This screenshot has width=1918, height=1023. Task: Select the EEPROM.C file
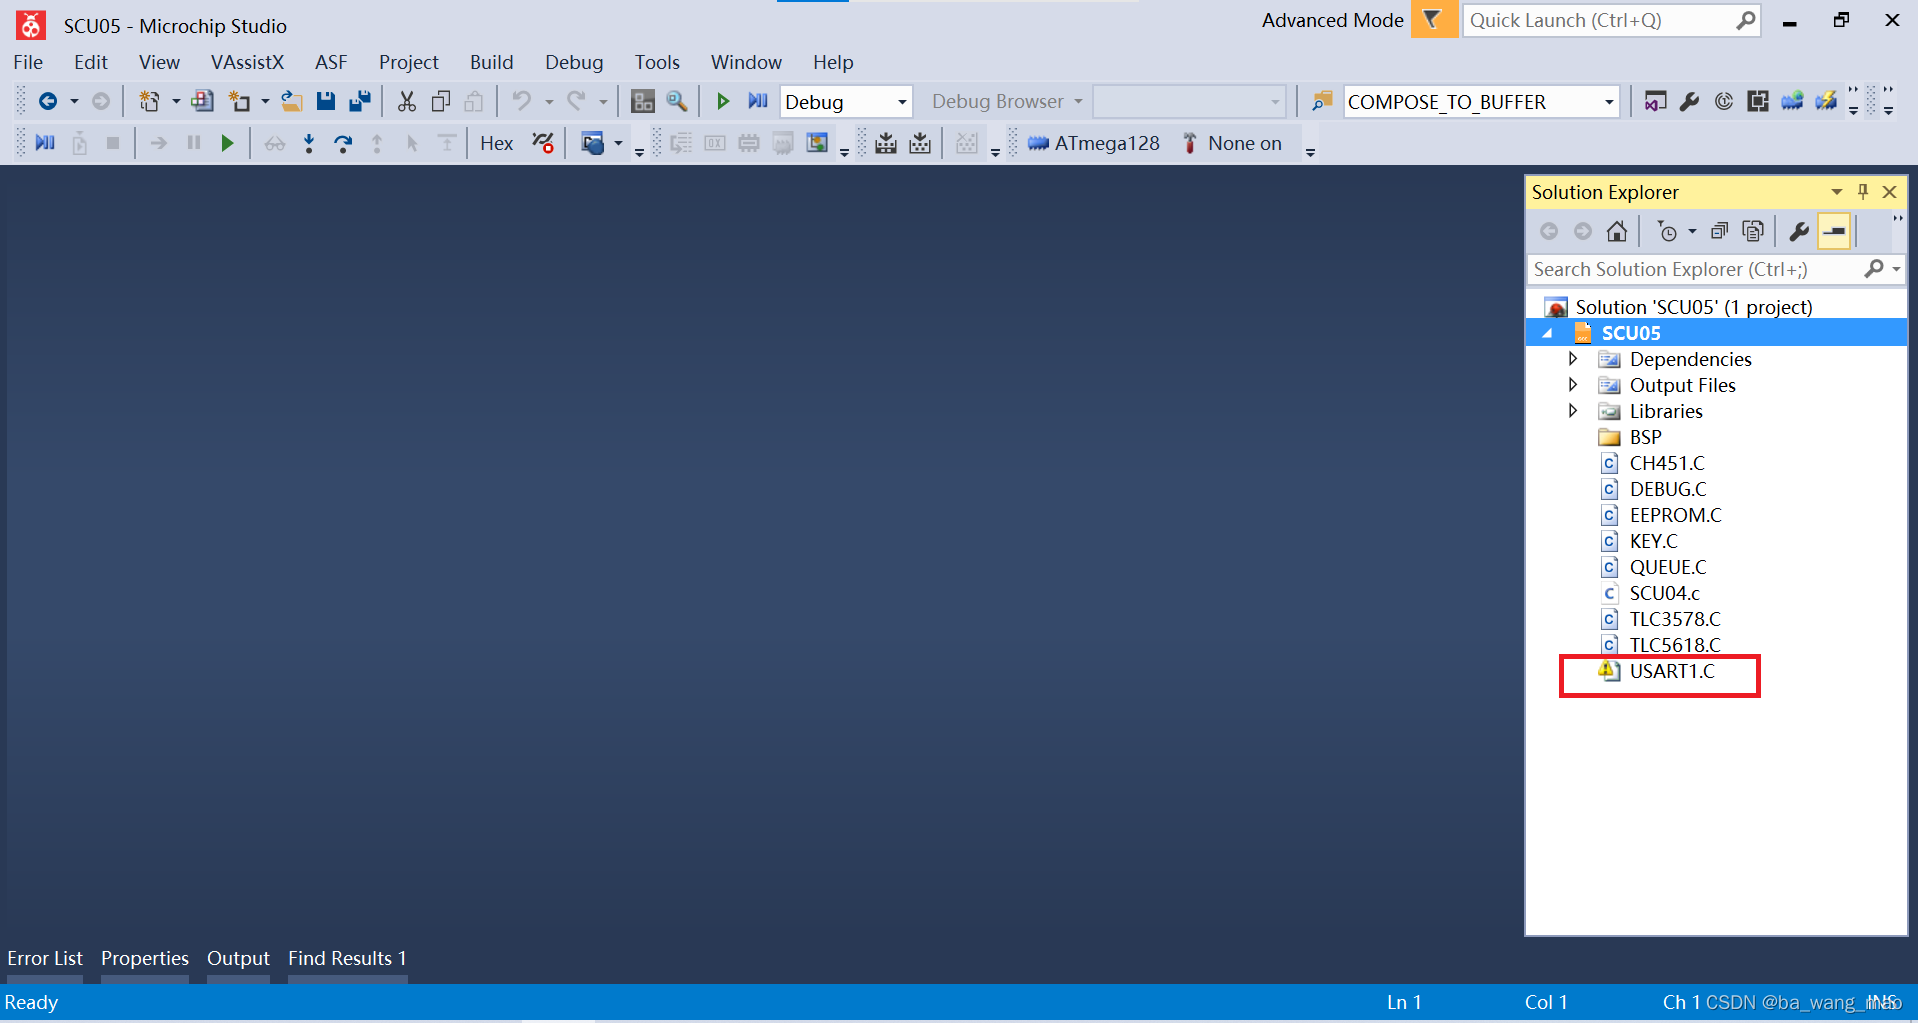pos(1675,515)
